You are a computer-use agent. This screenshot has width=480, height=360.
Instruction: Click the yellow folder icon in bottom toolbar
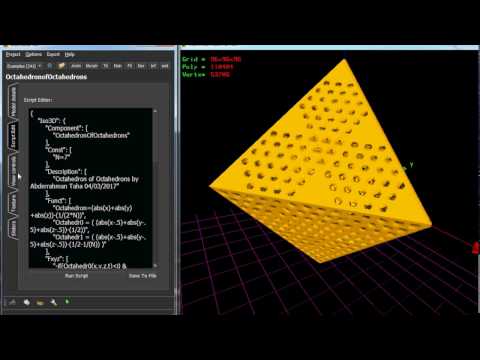tap(40, 302)
